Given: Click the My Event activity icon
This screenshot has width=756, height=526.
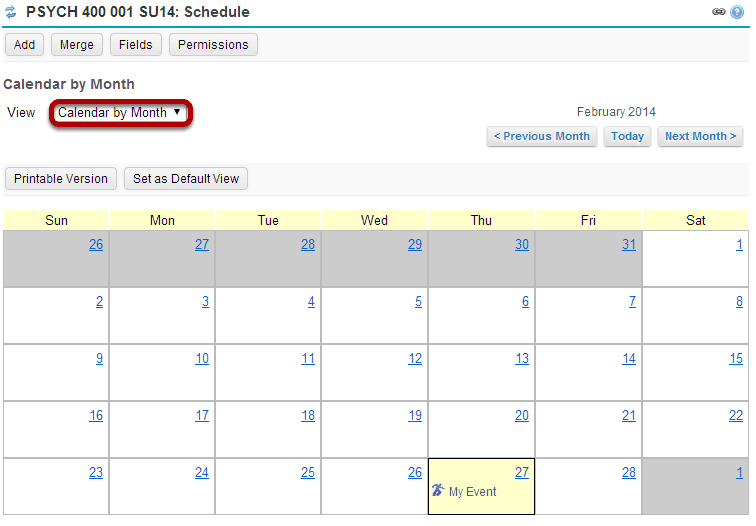Looking at the screenshot, I should (438, 490).
